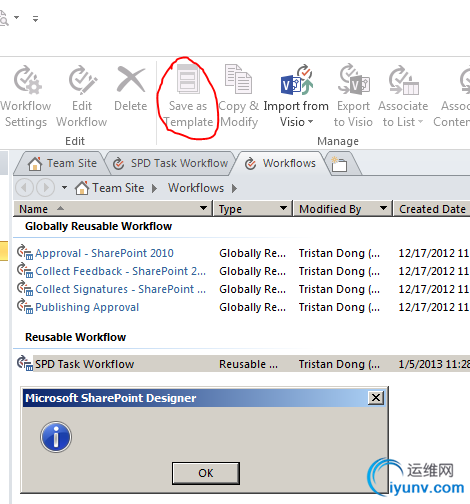Switch to the Team Site tab
The height and width of the screenshot is (504, 470).
(x=62, y=163)
